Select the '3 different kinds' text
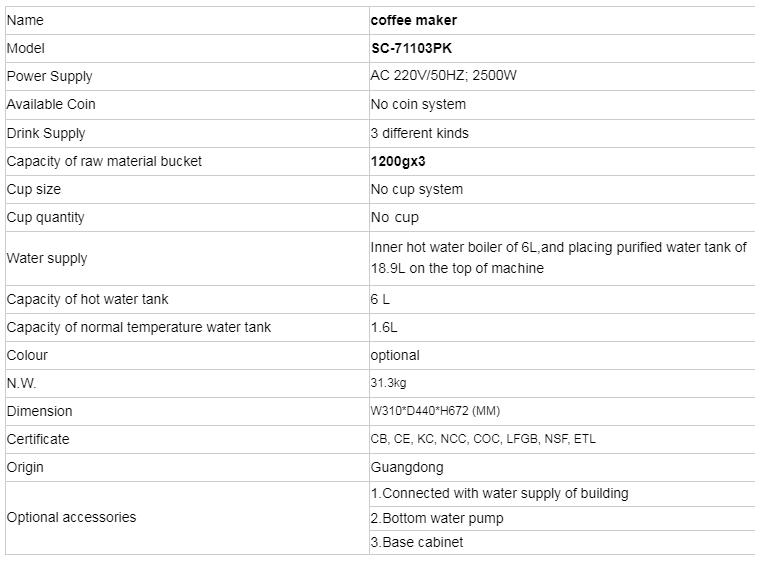 [420, 133]
